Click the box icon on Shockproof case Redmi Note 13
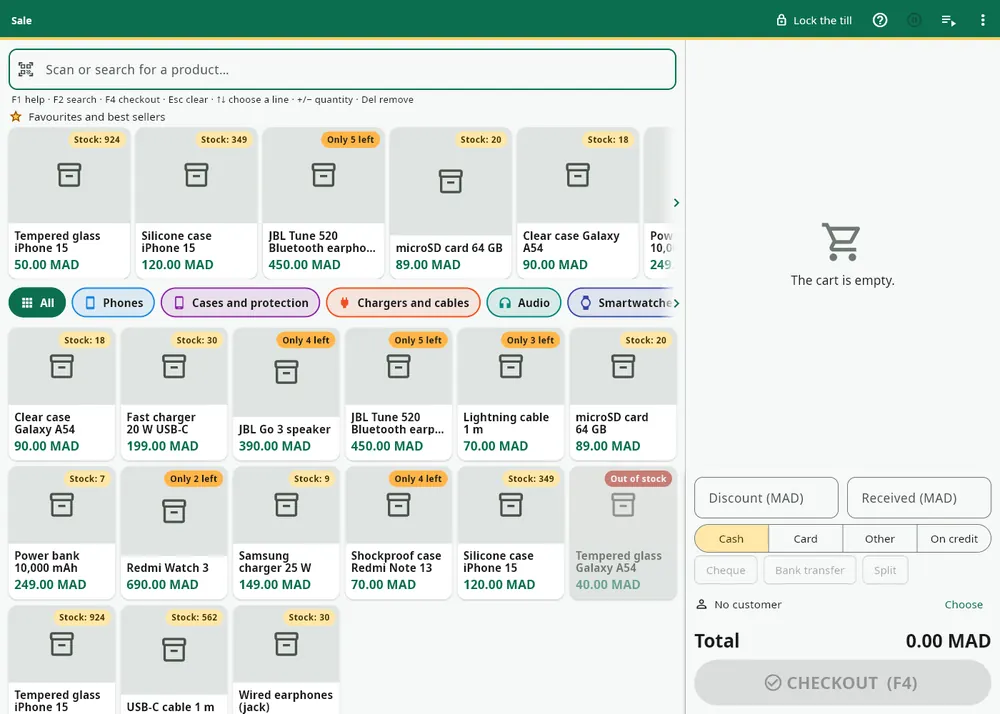This screenshot has width=1000, height=714. 399,505
